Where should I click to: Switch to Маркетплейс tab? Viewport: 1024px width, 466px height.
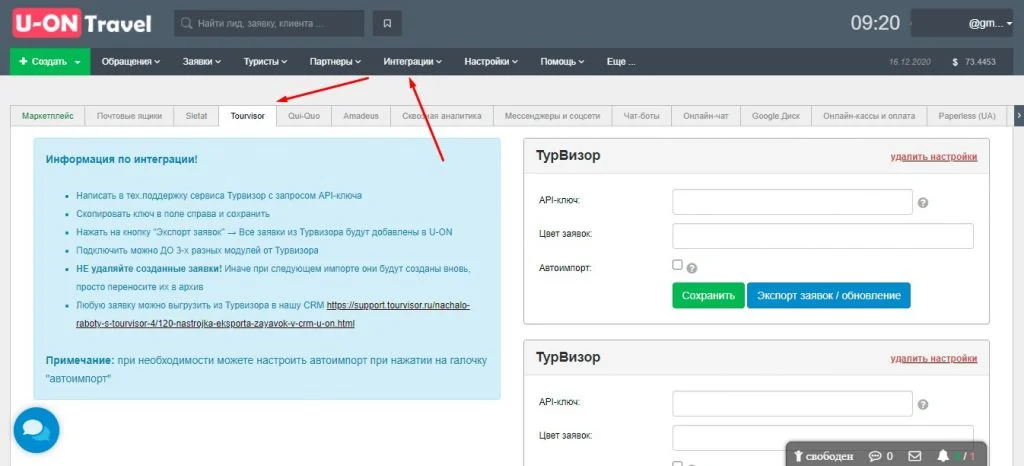coord(48,116)
